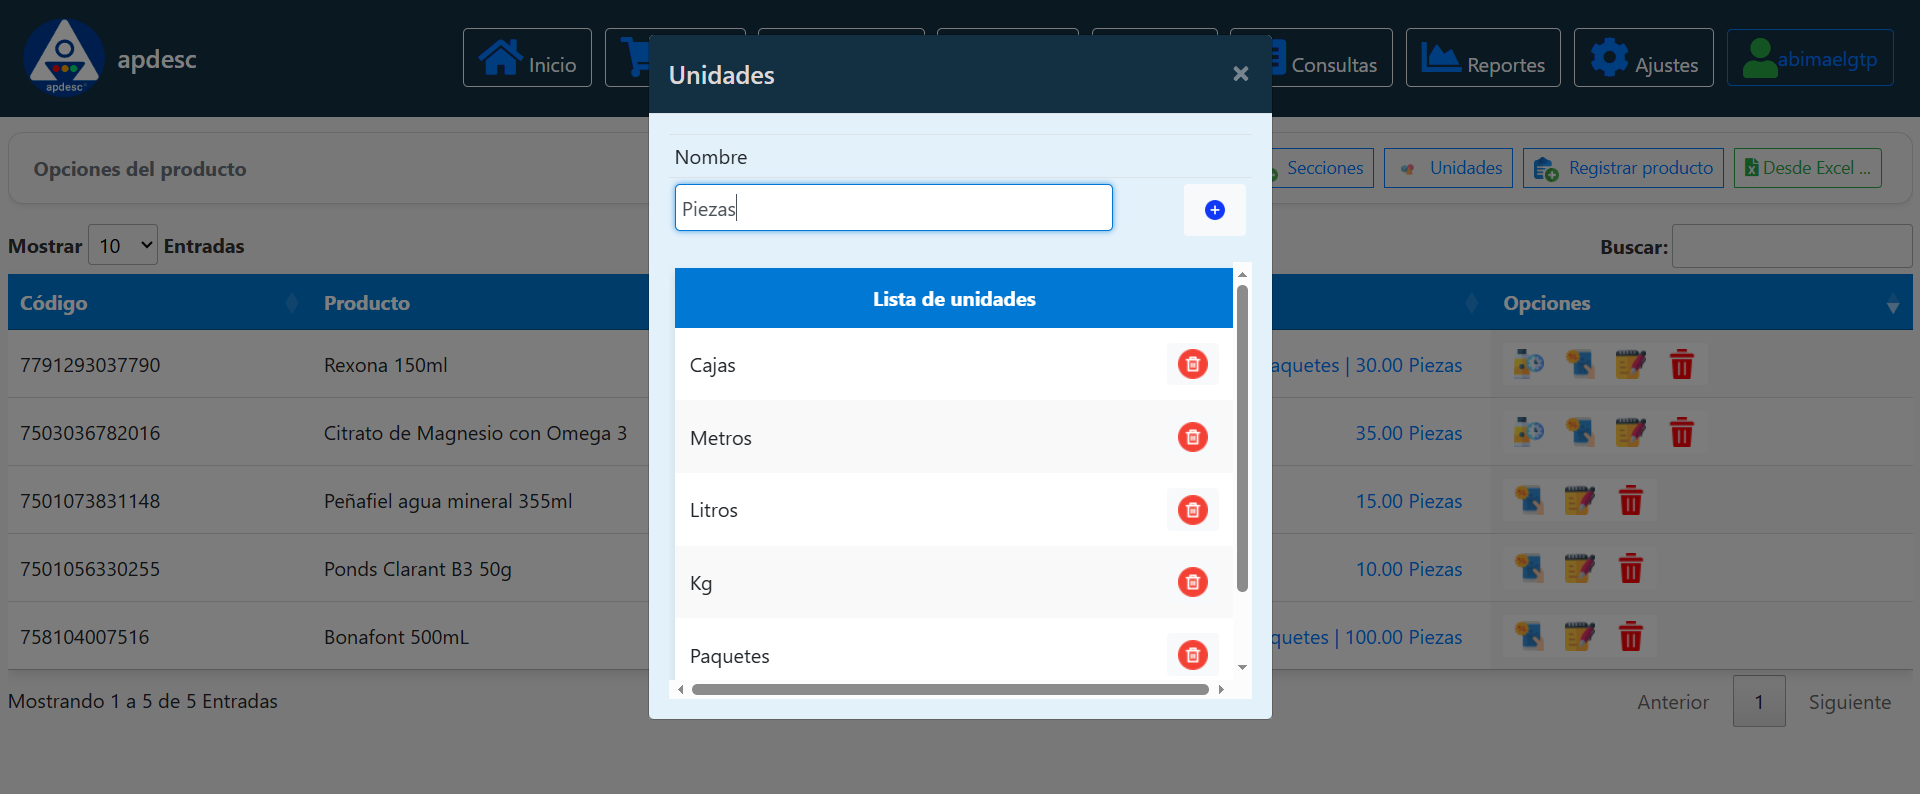Click the Anterior pagination link
1920x794 pixels.
click(x=1673, y=702)
